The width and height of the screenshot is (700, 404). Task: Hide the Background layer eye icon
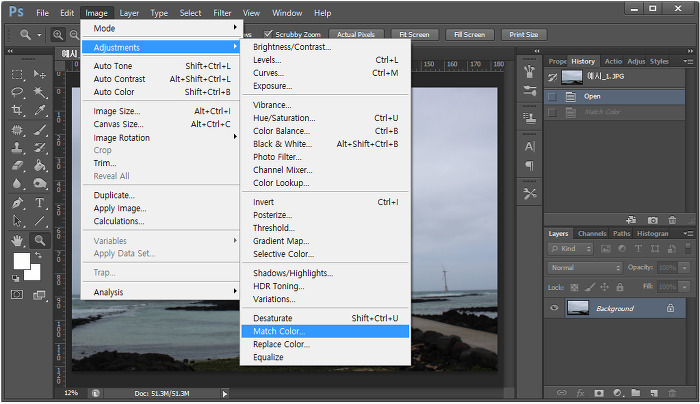(x=554, y=308)
